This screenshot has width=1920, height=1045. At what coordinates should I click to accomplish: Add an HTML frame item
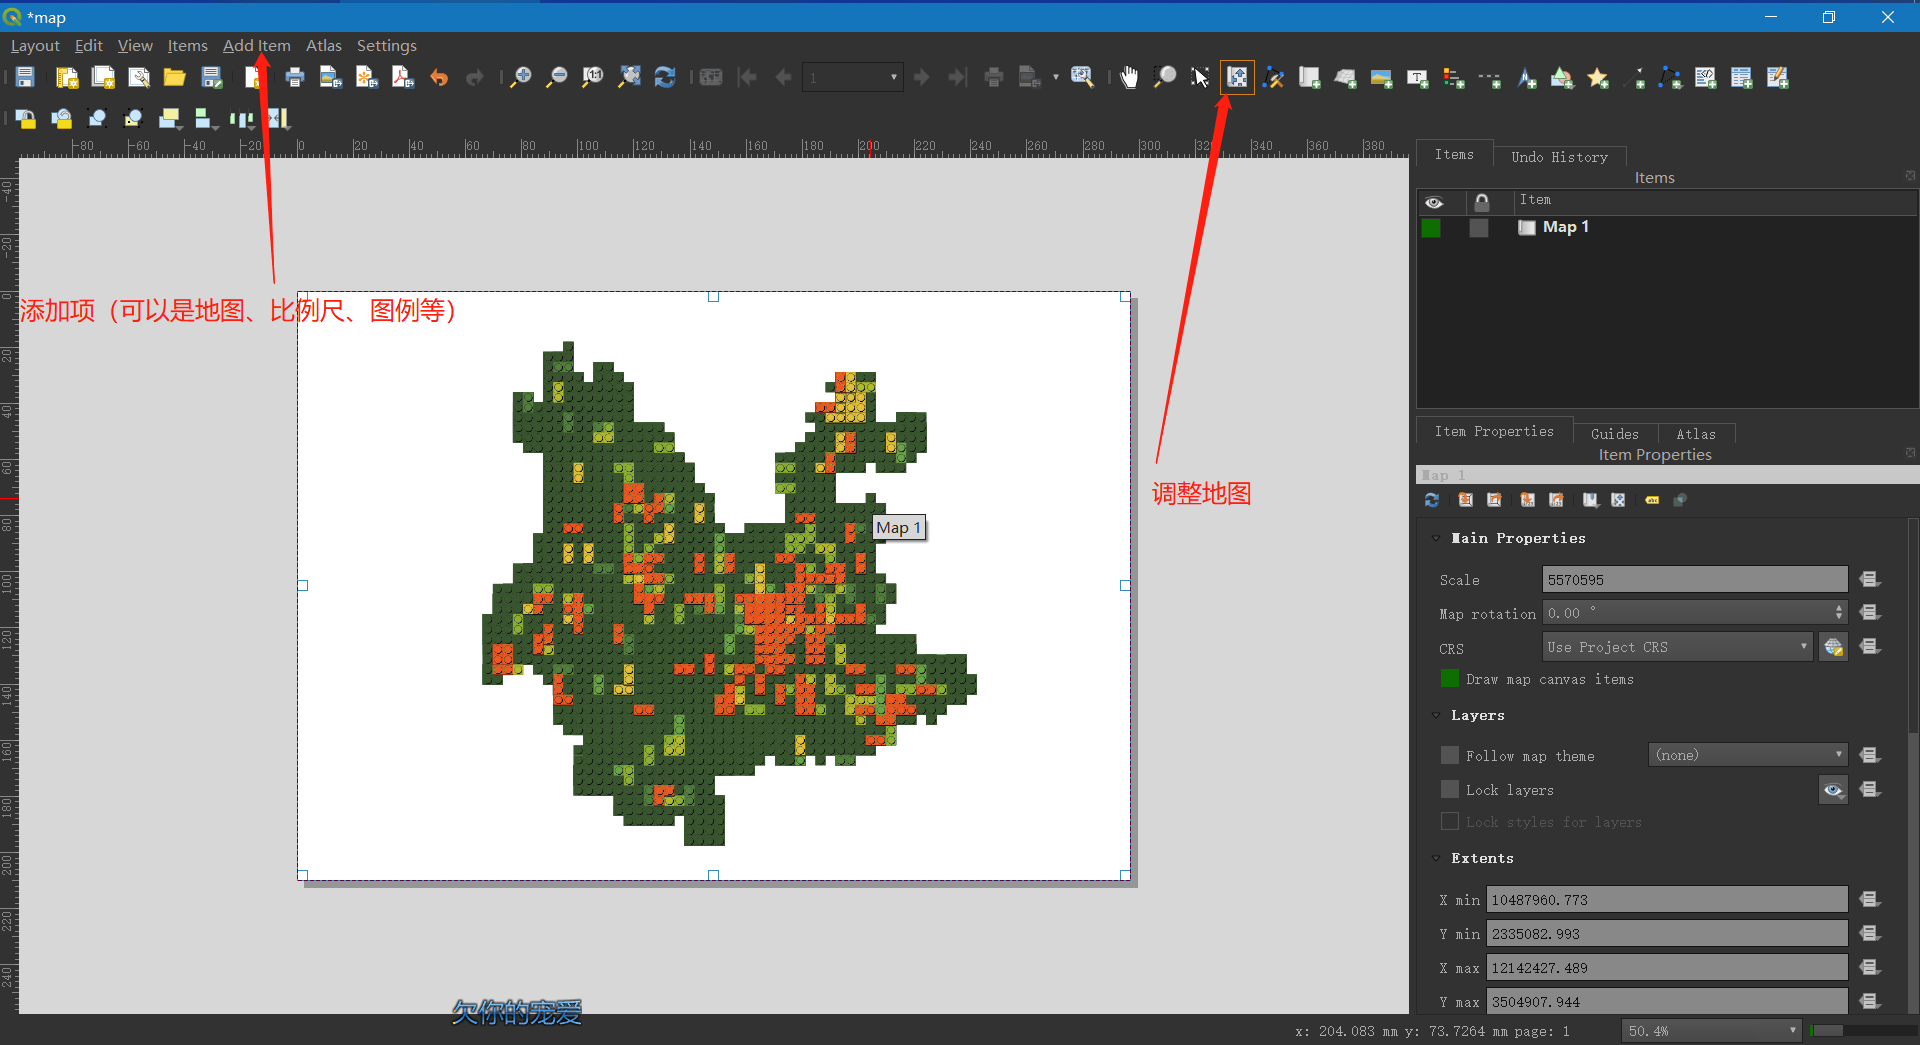tap(1705, 77)
